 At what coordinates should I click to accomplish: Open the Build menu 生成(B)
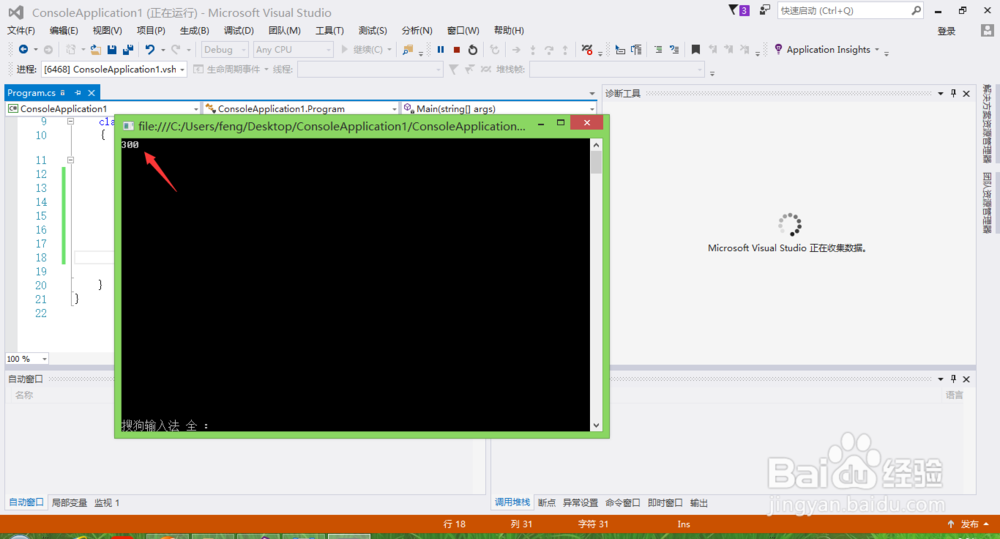click(x=195, y=30)
